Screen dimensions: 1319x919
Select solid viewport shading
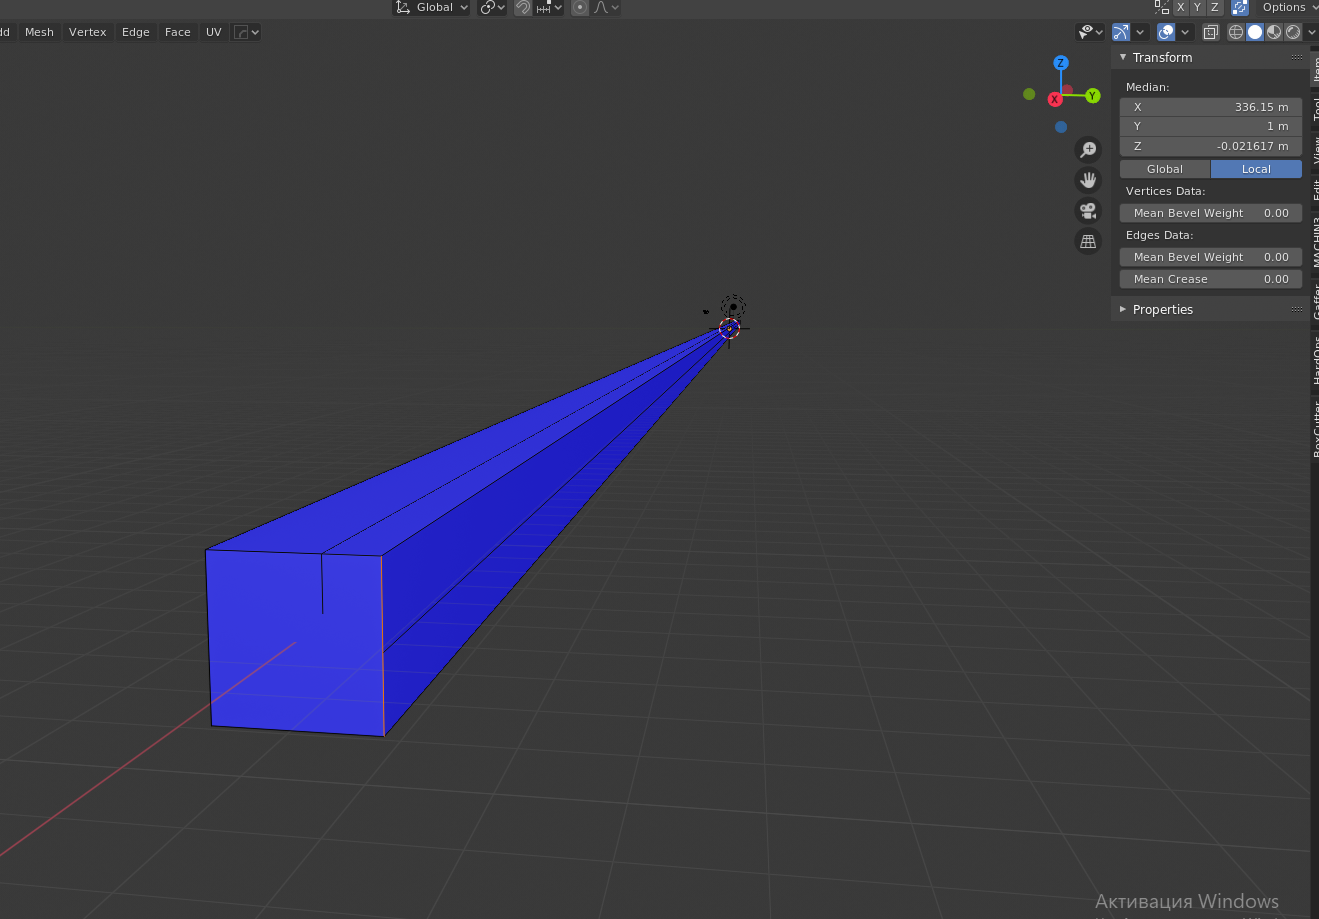[x=1255, y=32]
